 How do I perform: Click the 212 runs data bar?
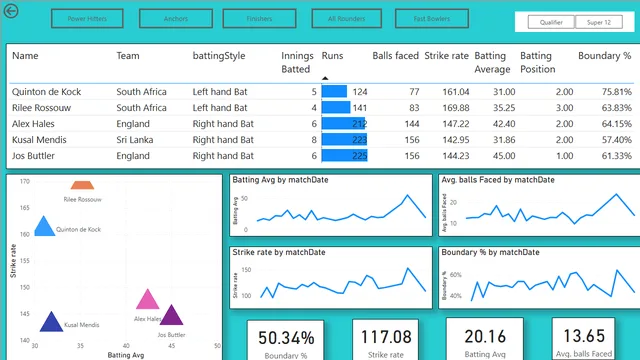tap(344, 123)
